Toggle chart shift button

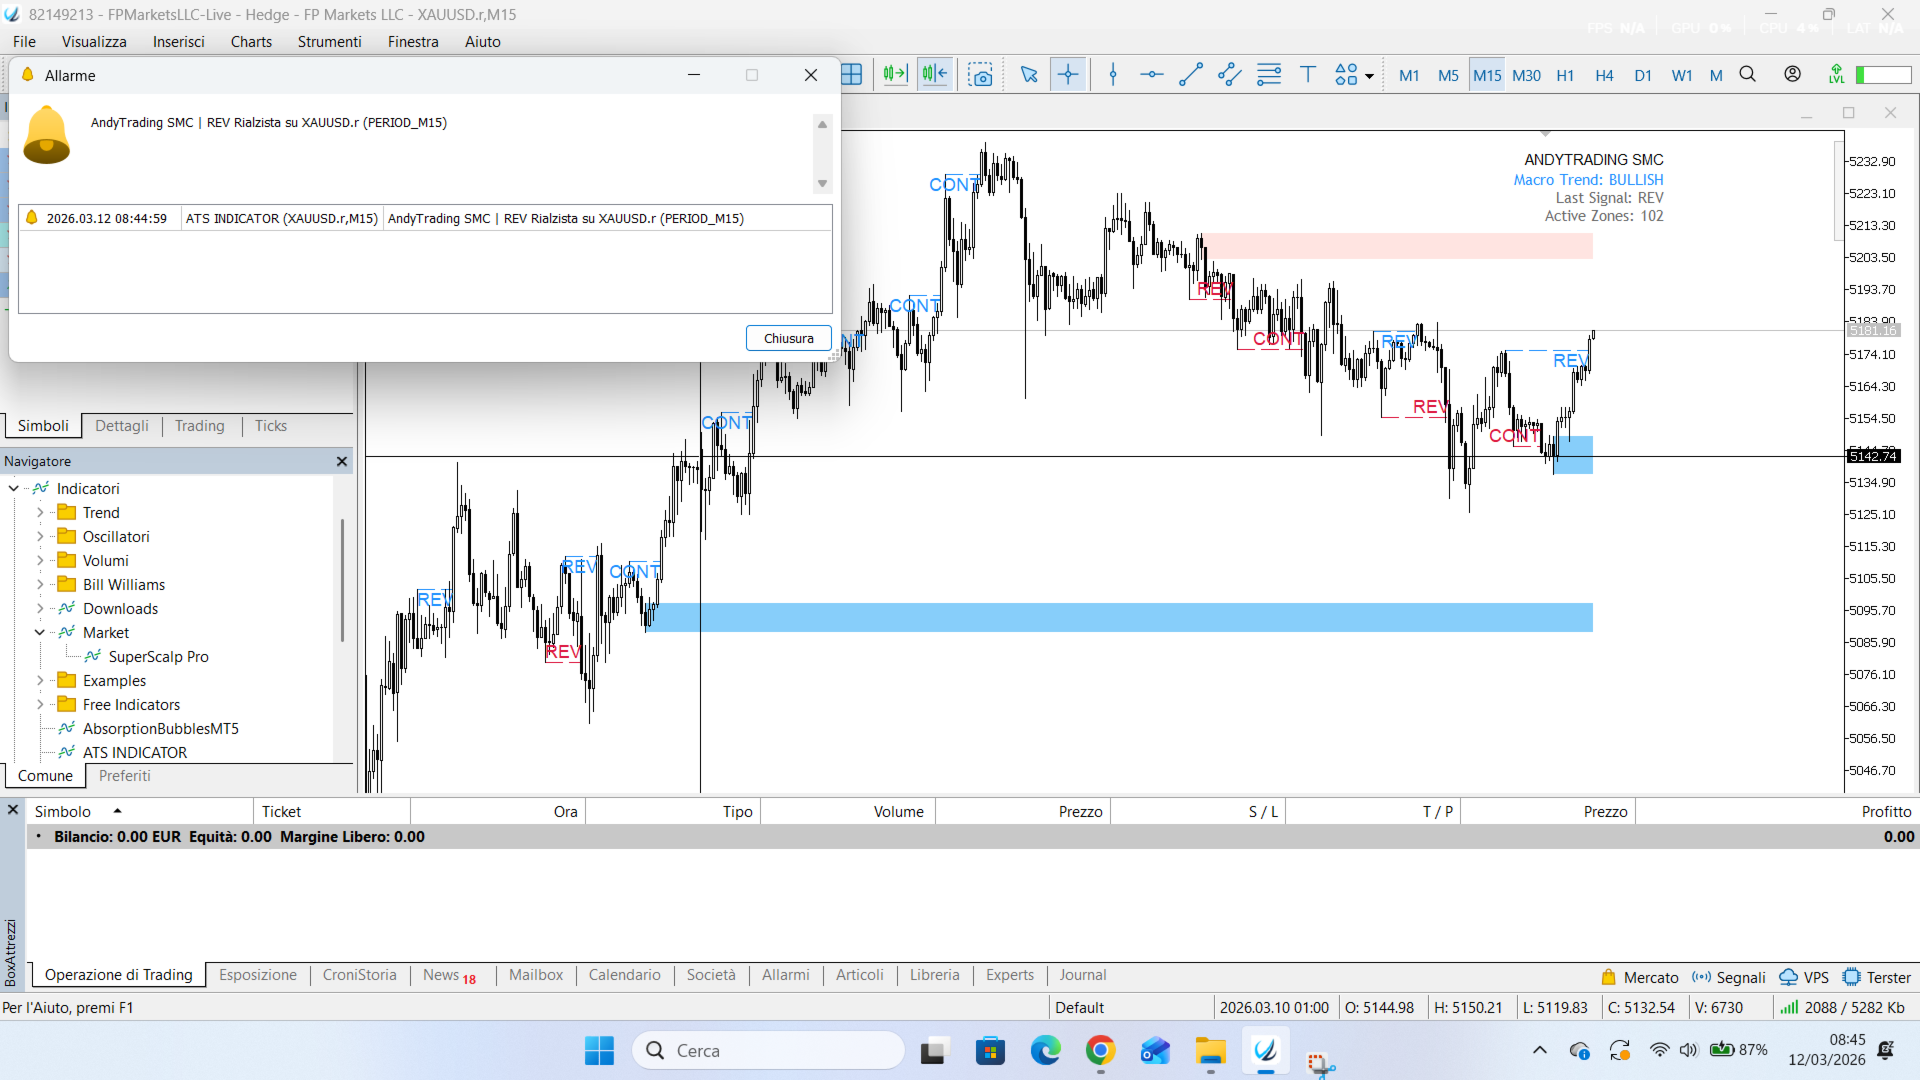pyautogui.click(x=935, y=75)
